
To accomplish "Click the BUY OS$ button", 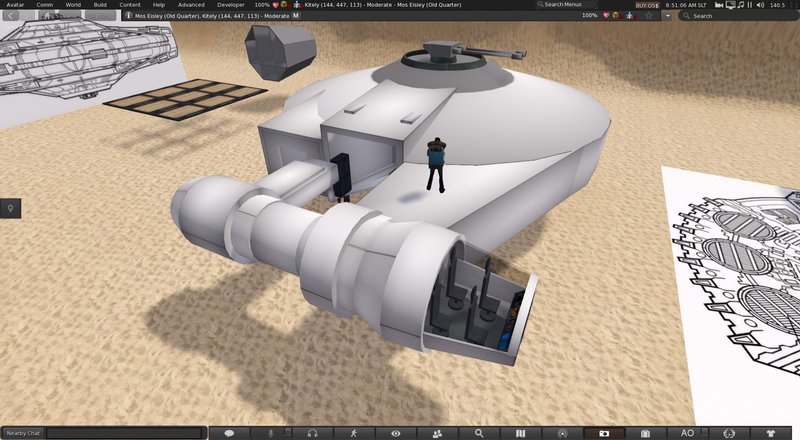I will [647, 5].
